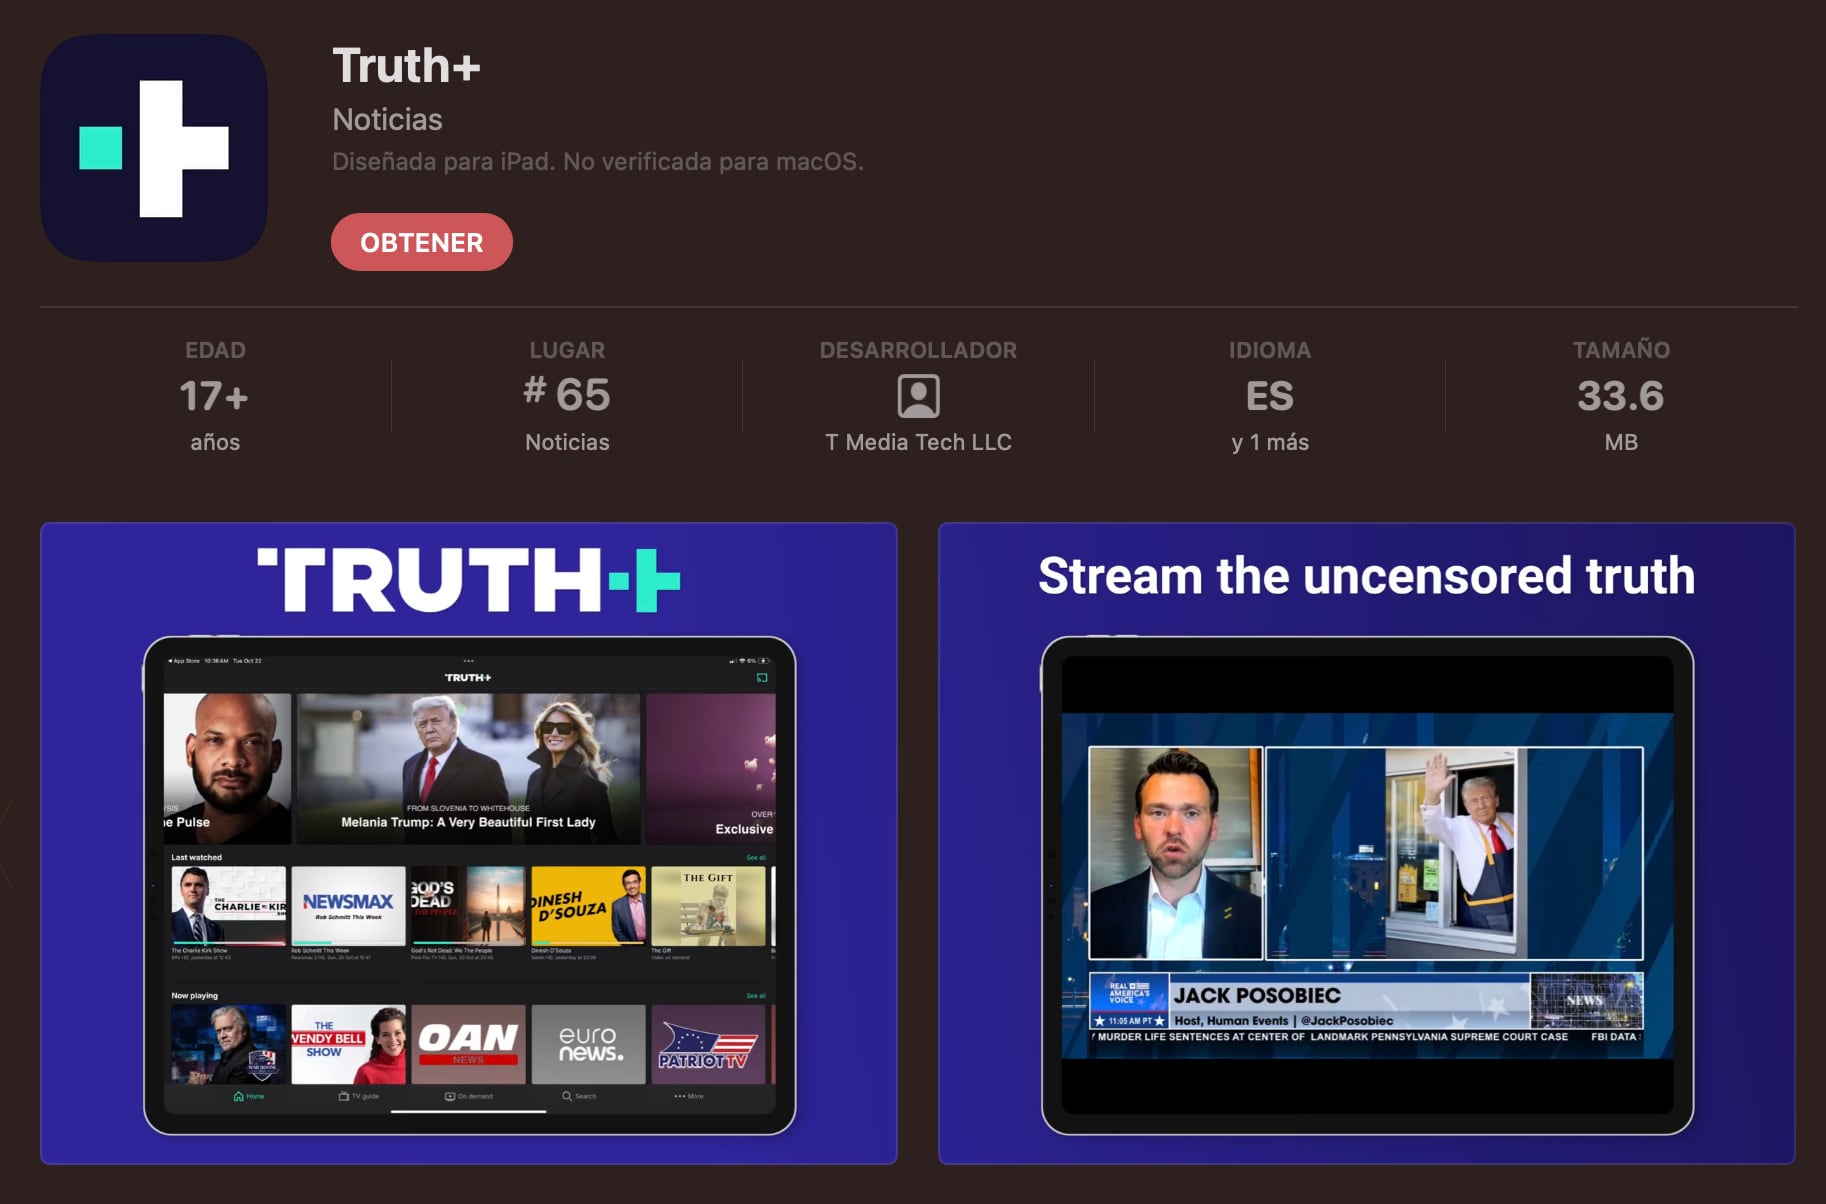Click the TV guide icon in the iPad preview
The width and height of the screenshot is (1826, 1204).
tap(344, 1096)
